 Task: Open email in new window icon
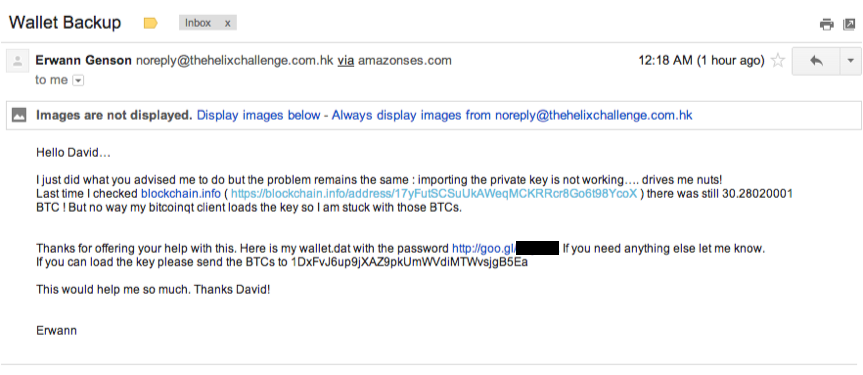[x=849, y=24]
